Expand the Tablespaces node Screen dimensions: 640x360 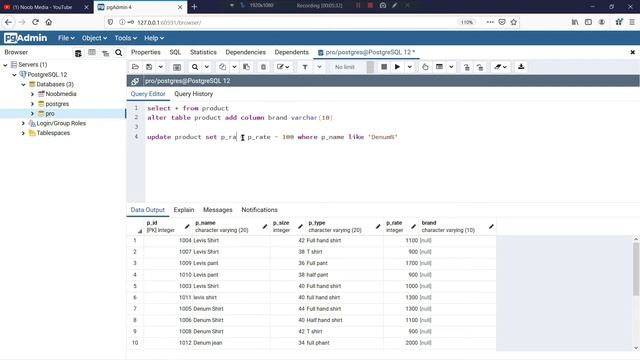pos(23,133)
